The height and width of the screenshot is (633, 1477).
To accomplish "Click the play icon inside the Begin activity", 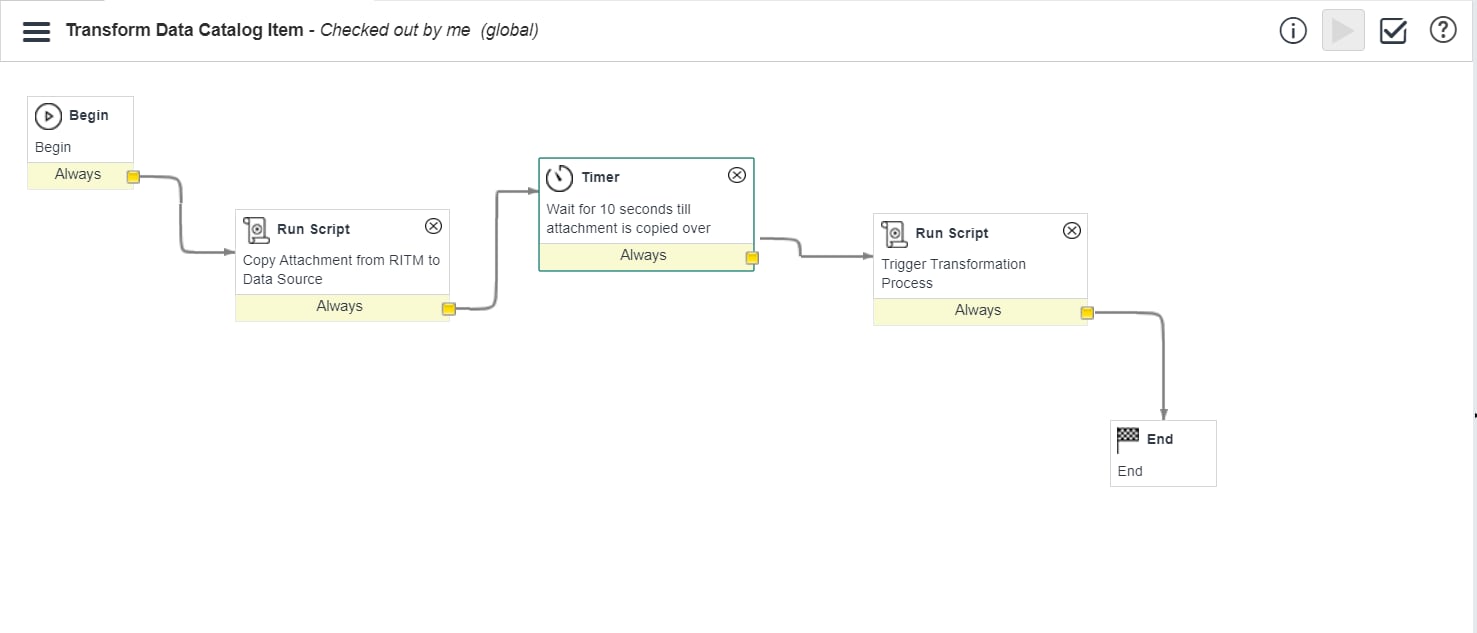I will coord(48,115).
